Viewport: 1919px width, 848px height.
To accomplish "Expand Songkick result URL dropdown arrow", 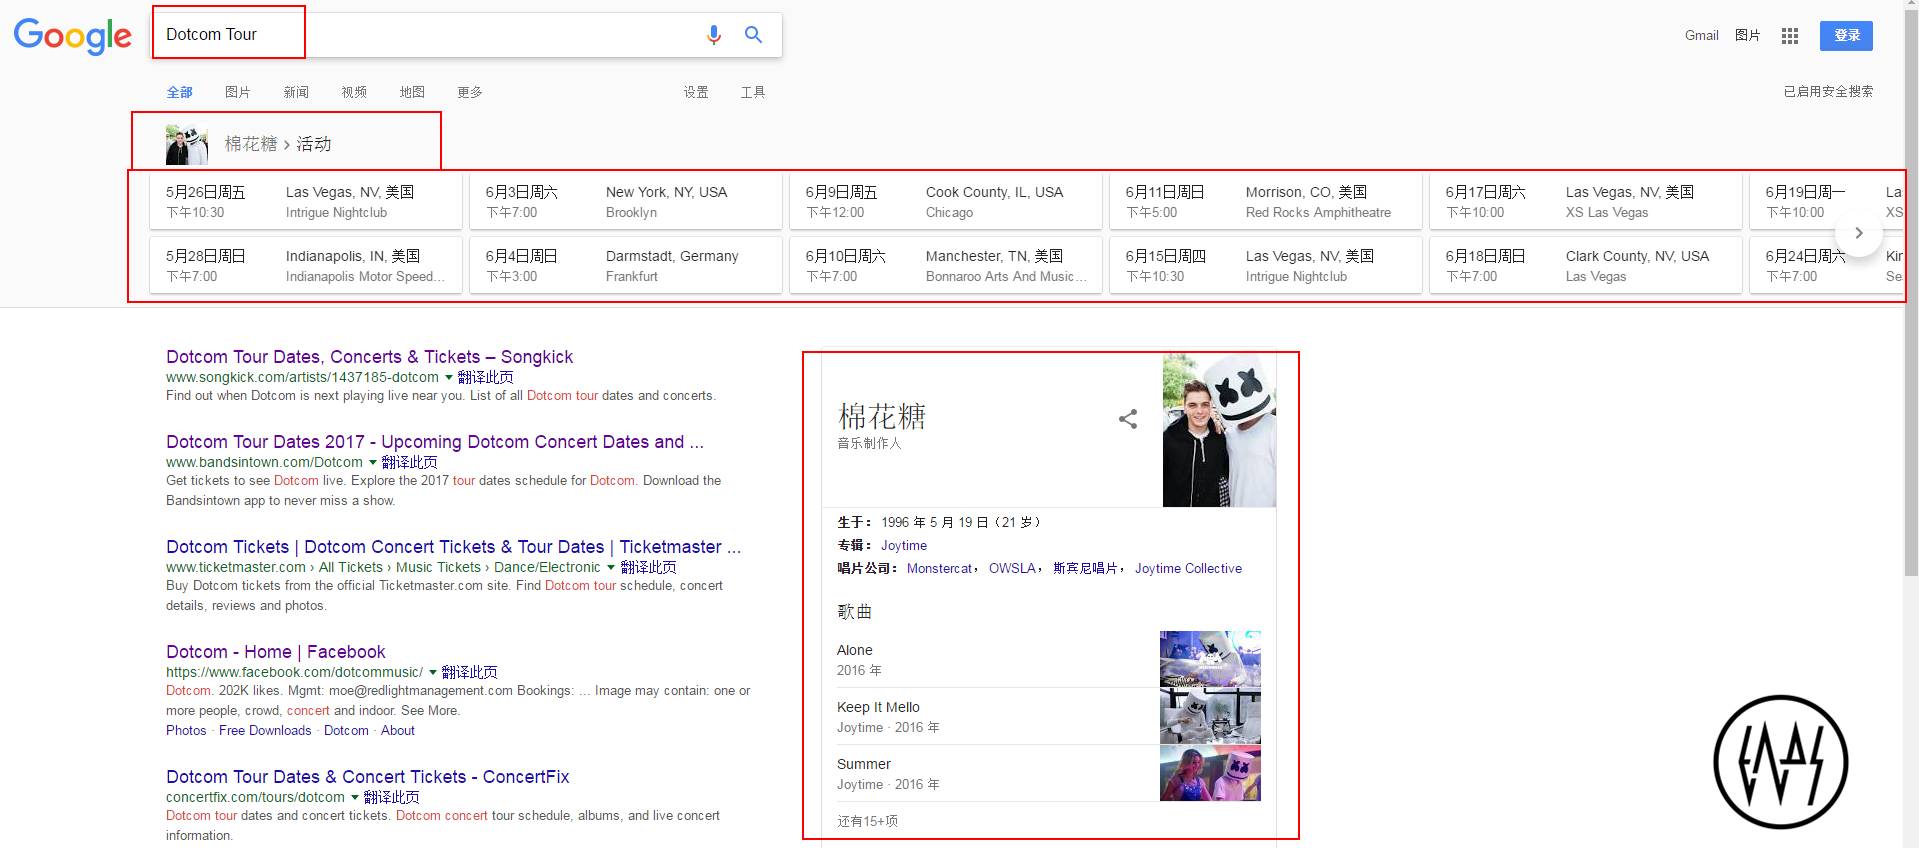I will pyautogui.click(x=449, y=378).
